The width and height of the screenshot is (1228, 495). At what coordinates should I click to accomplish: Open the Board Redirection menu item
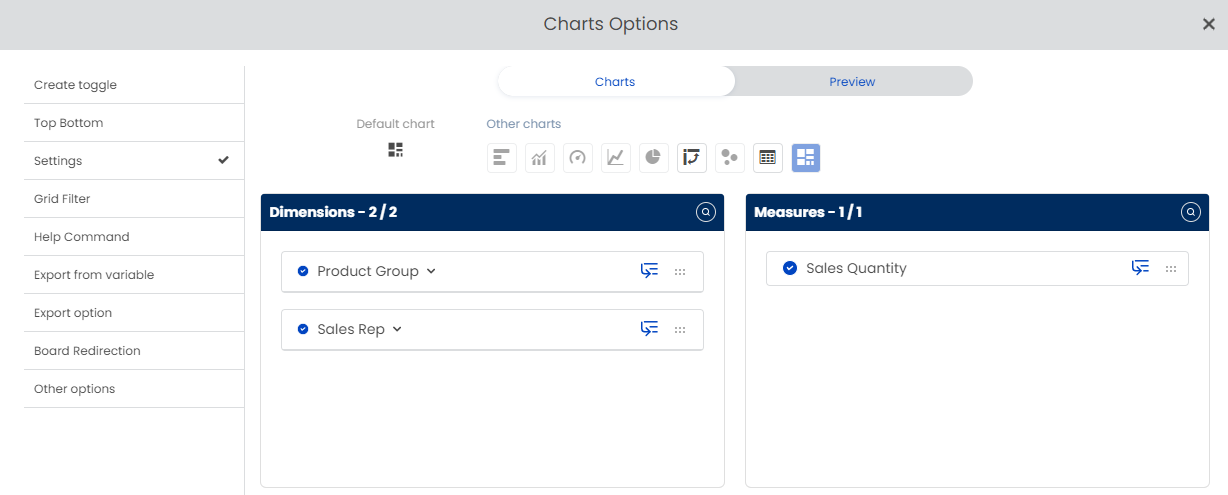(134, 351)
